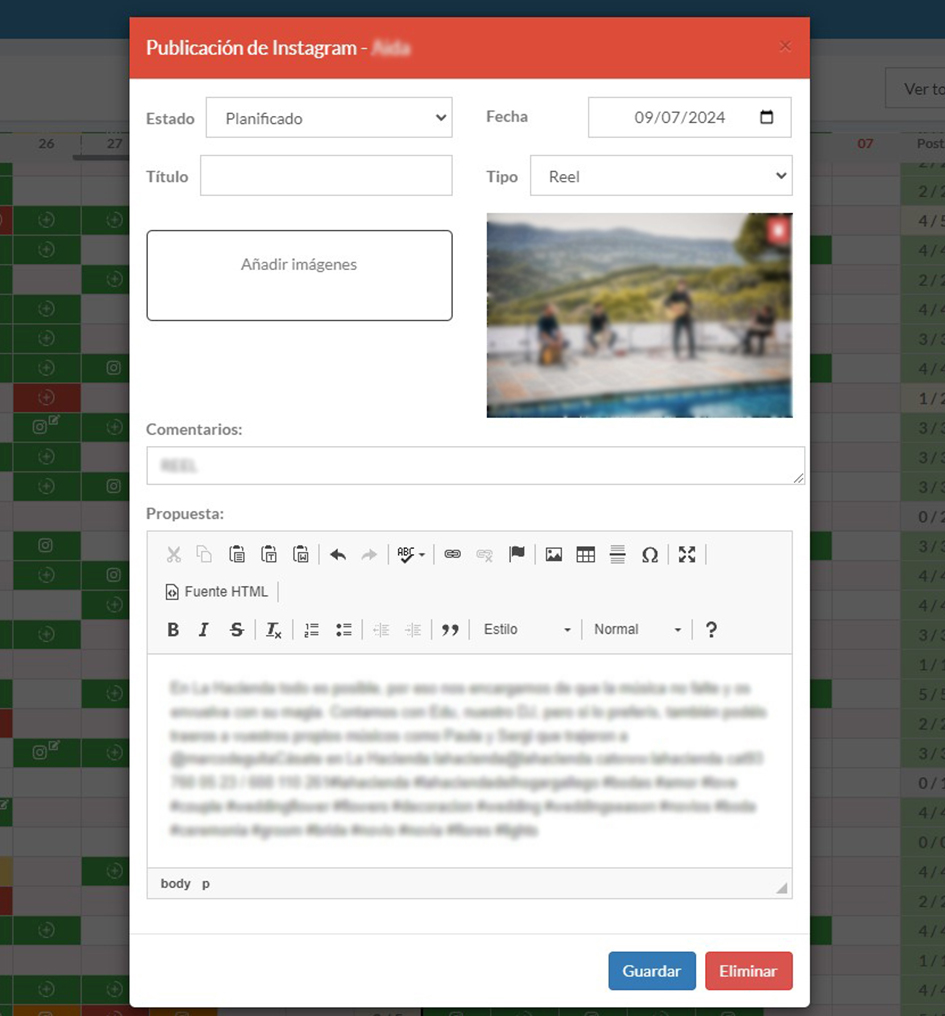This screenshot has width=945, height=1016.
Task: Insert an anchor using the flag icon
Action: 516,554
